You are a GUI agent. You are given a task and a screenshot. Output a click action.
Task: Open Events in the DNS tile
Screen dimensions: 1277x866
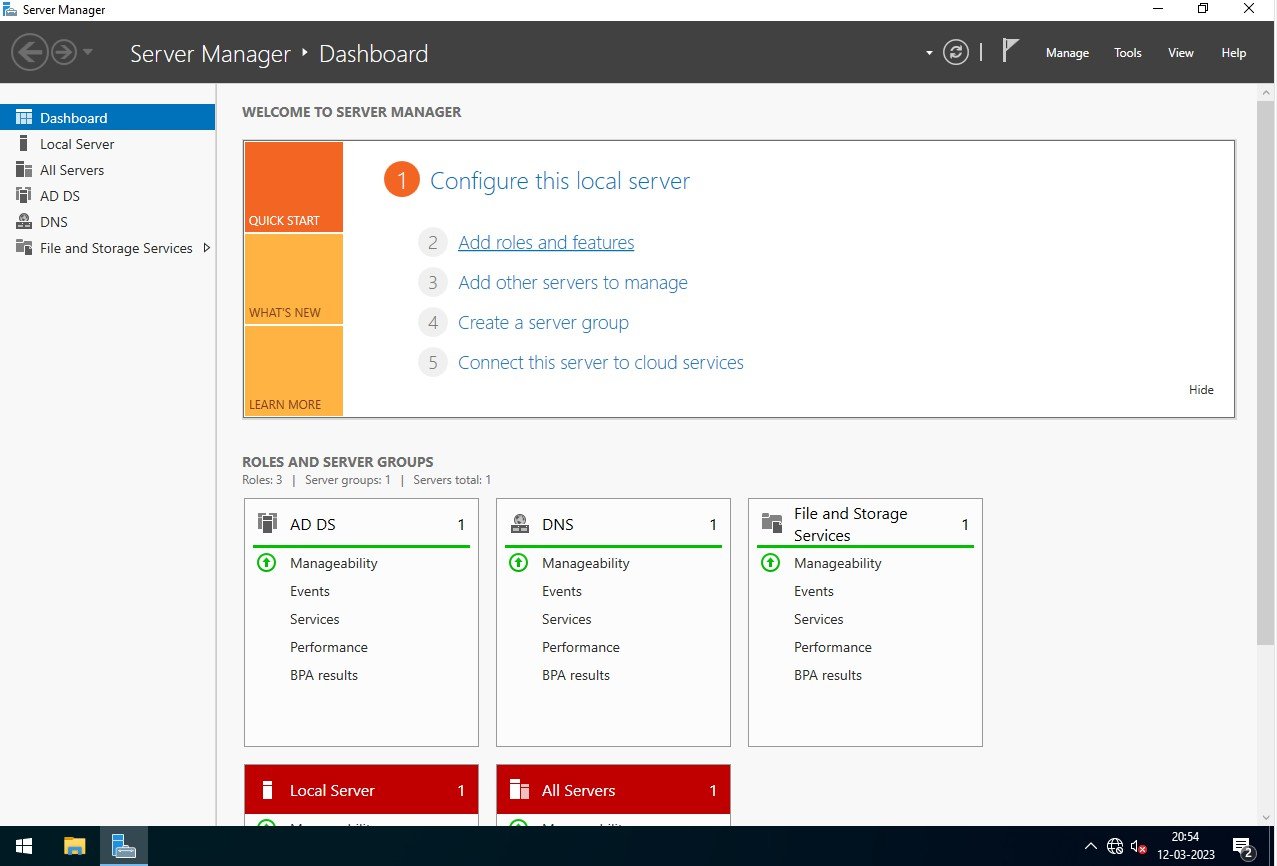(x=562, y=591)
